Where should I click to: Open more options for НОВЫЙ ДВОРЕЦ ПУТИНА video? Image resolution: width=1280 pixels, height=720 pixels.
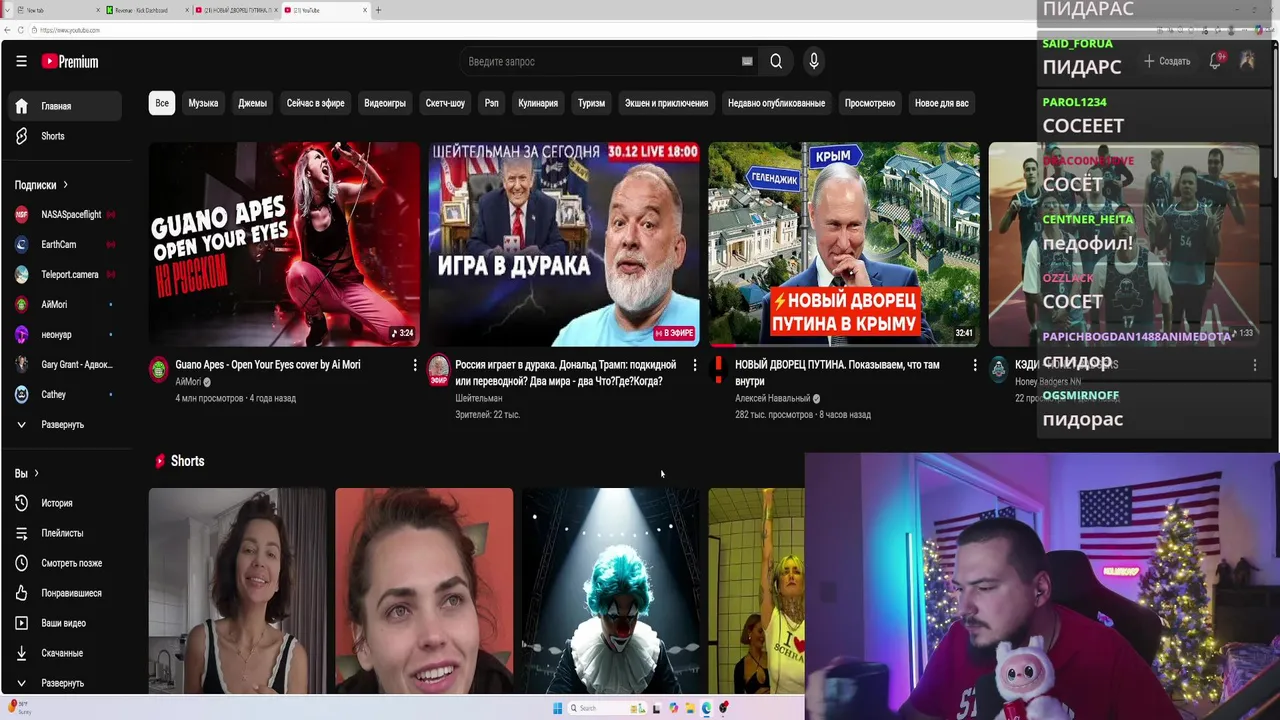tap(975, 365)
